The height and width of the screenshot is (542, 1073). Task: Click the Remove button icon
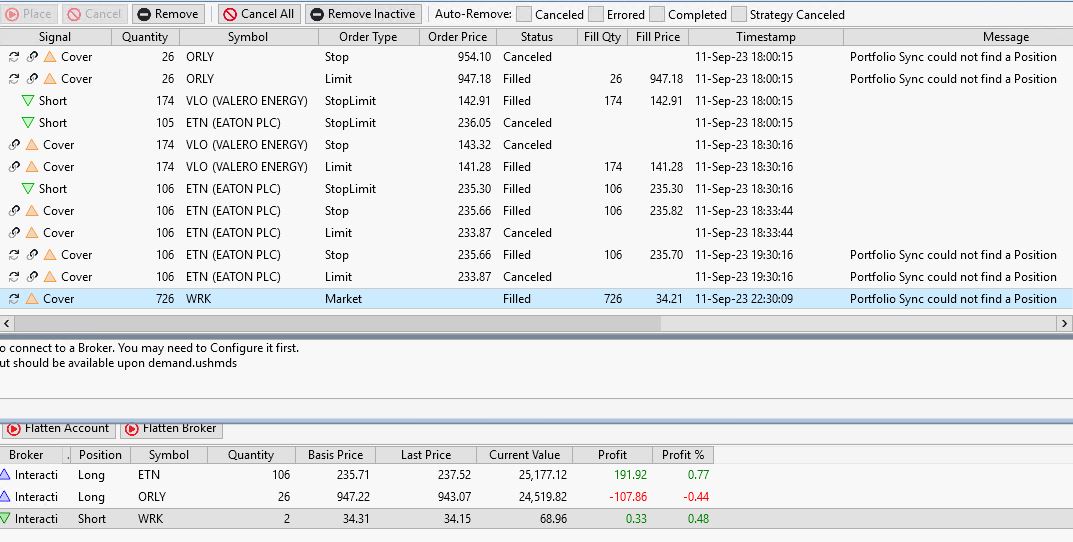[143, 14]
